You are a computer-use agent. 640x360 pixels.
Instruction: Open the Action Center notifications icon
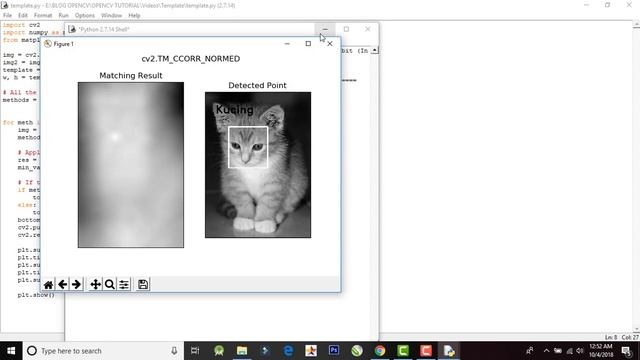pyautogui.click(x=627, y=351)
